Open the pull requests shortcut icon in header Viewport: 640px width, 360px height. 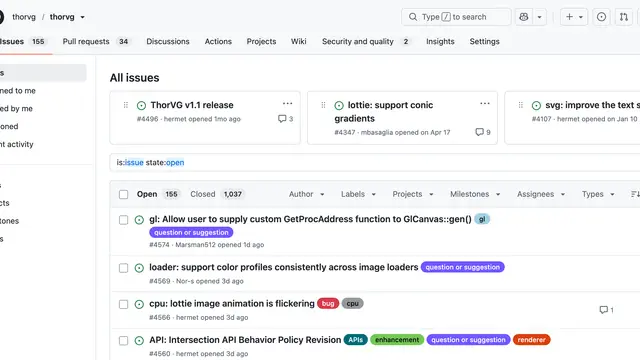tap(624, 17)
